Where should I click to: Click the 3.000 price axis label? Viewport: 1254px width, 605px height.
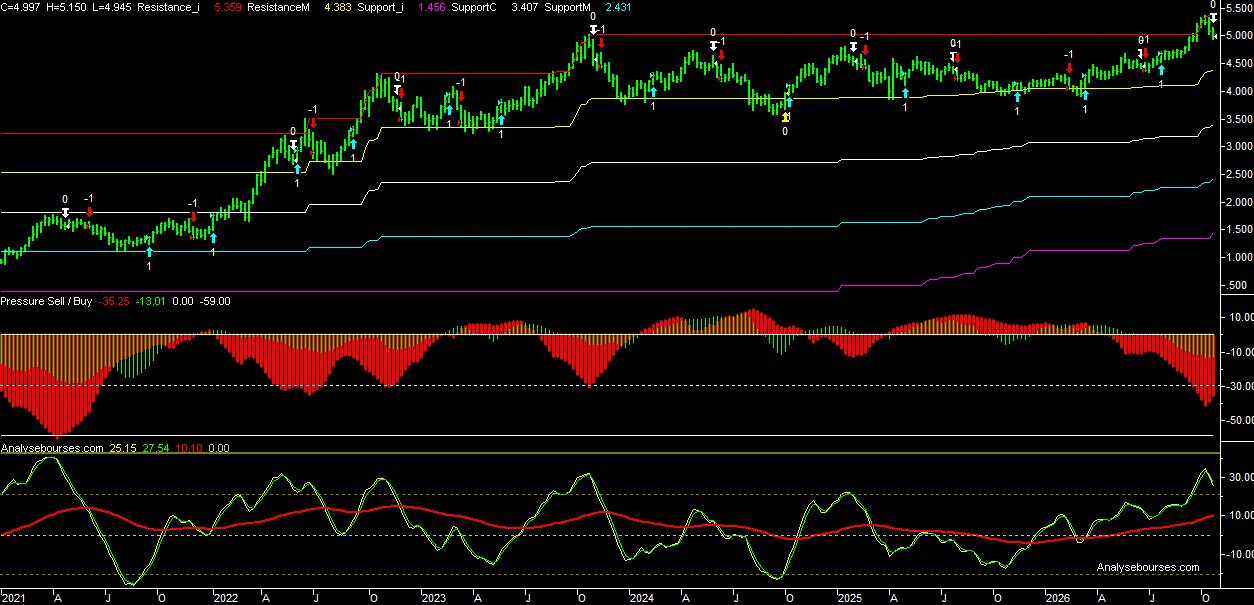point(1237,147)
